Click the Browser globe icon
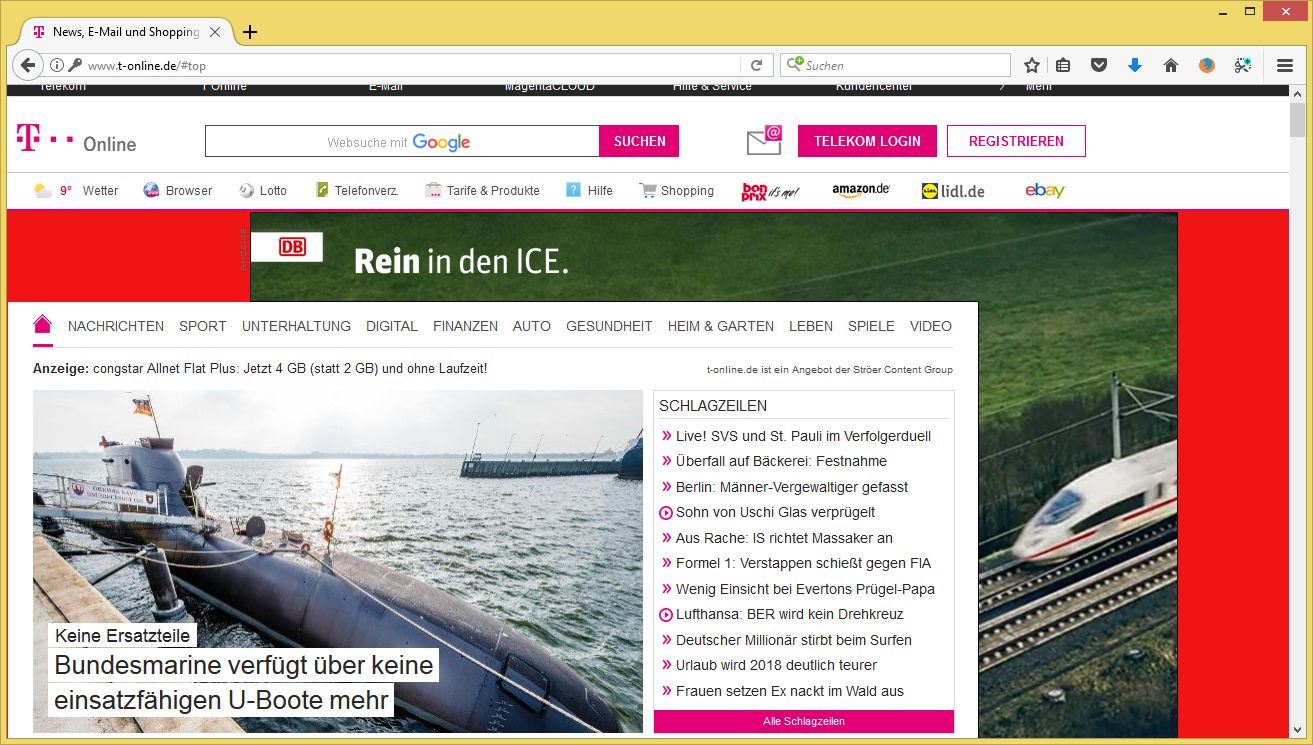This screenshot has width=1313, height=745. coord(152,190)
